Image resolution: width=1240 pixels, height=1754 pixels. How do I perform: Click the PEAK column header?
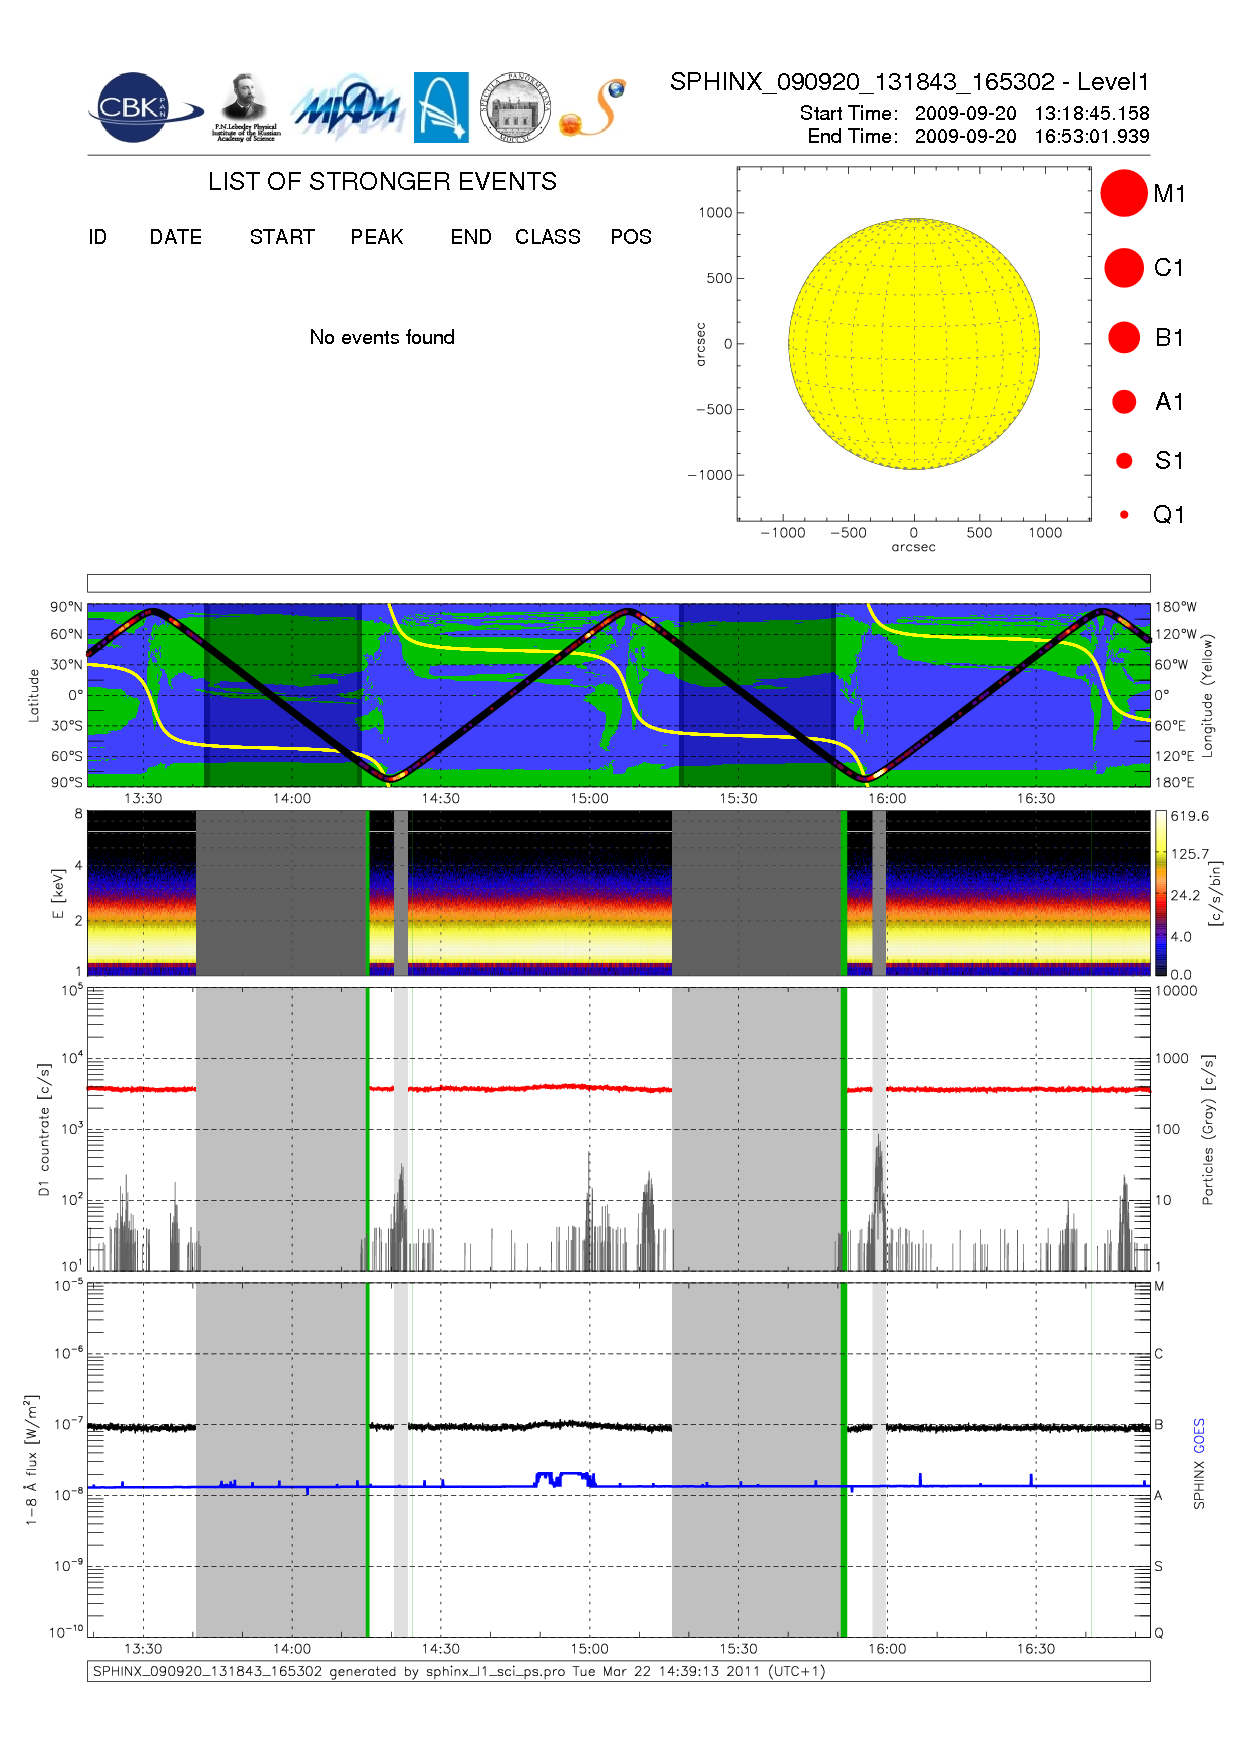(x=376, y=237)
